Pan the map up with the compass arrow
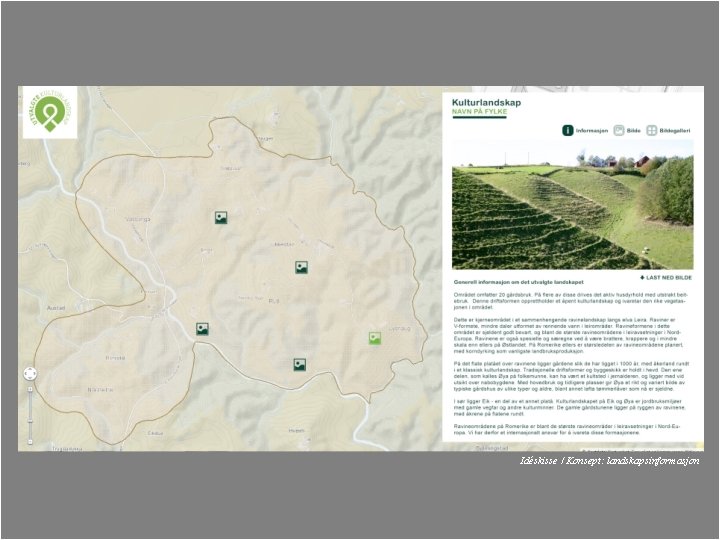The image size is (720, 540). click(30, 369)
